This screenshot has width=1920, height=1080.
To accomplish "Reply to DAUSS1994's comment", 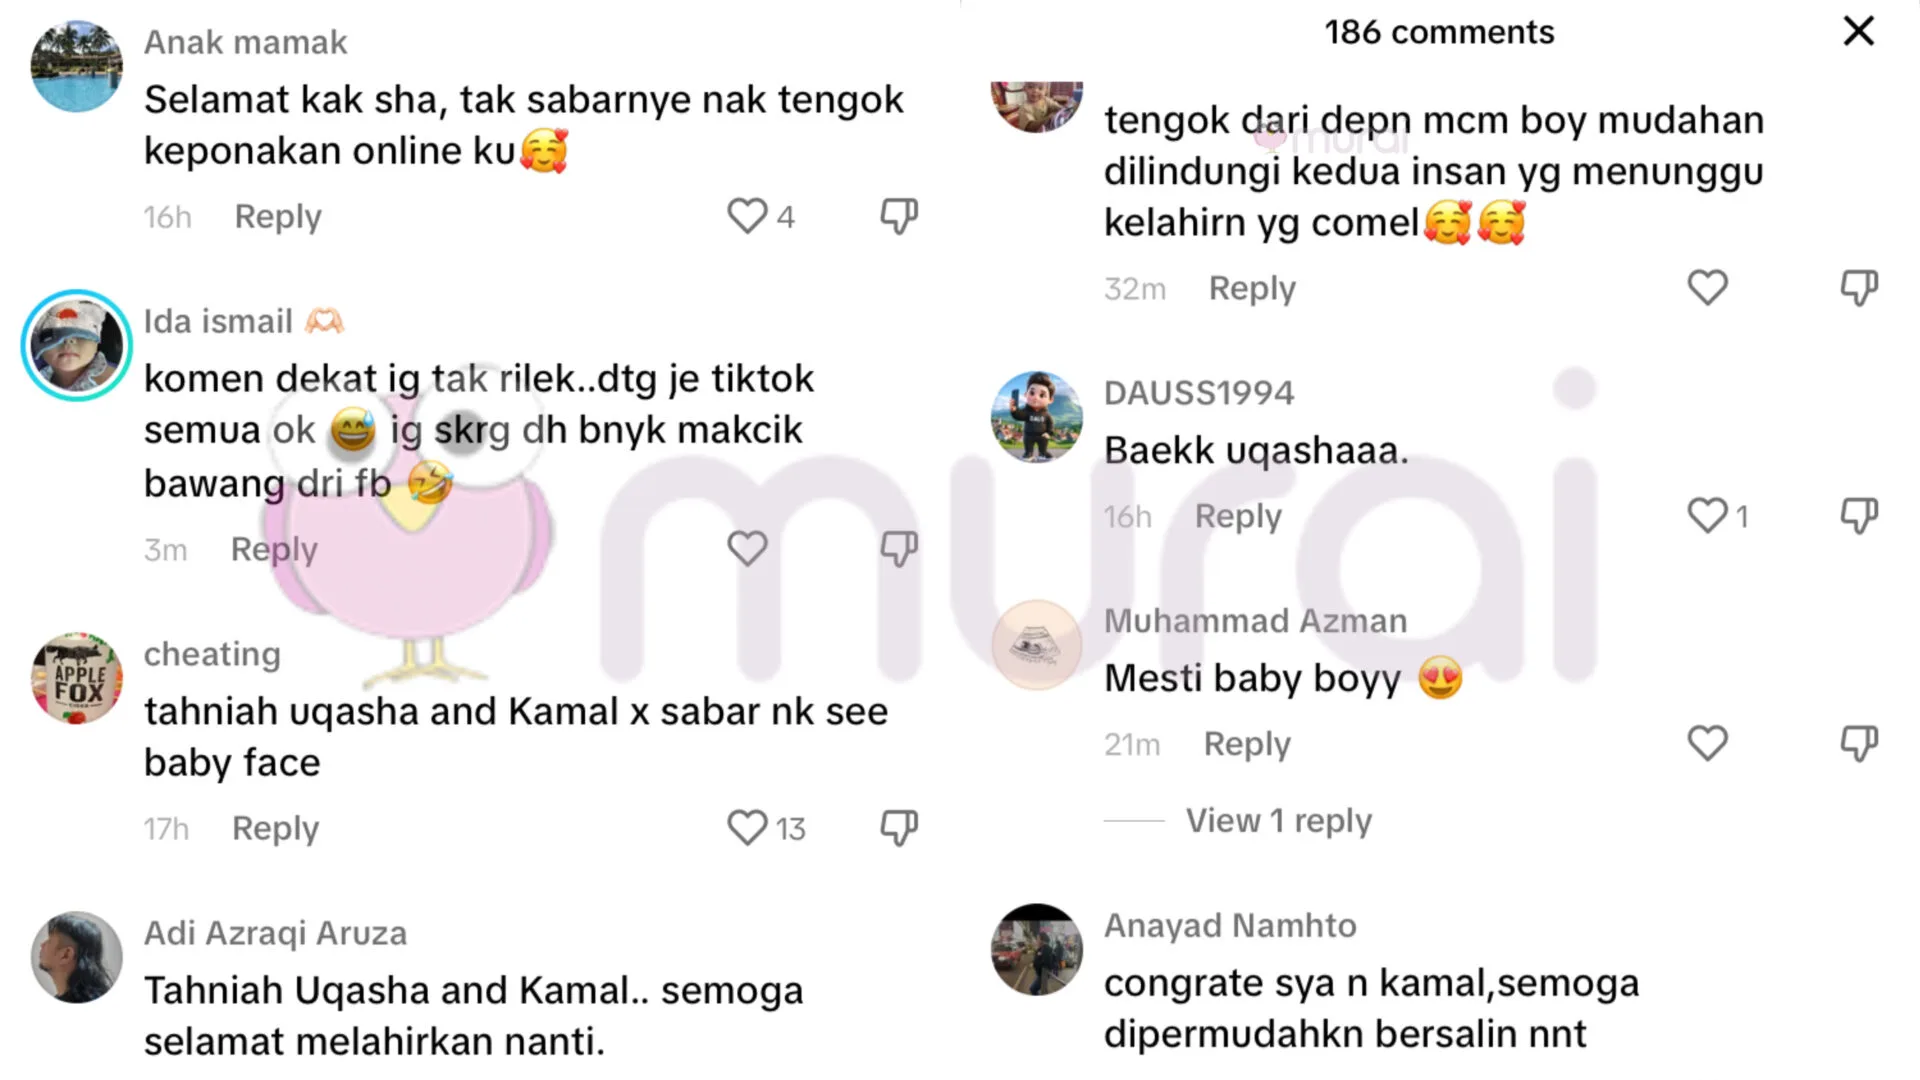I will 1238,517.
